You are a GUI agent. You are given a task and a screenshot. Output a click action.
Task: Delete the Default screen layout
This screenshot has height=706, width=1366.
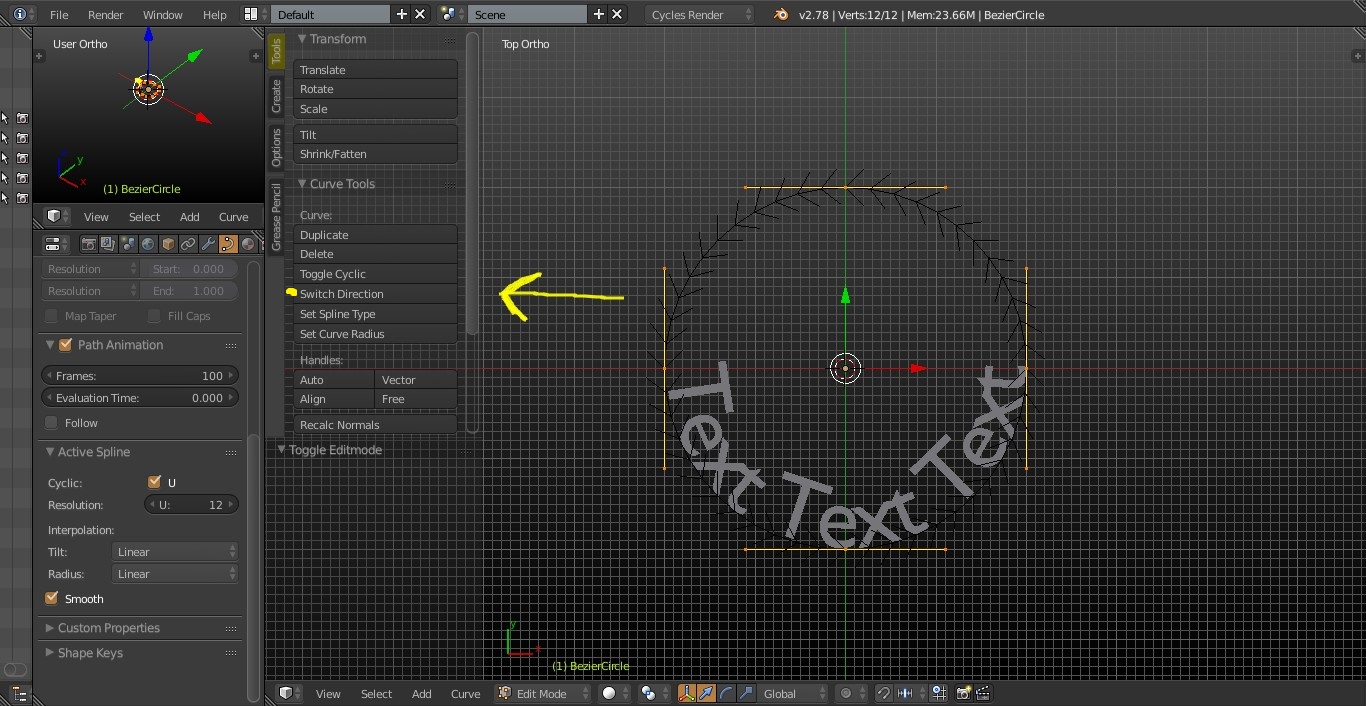(x=420, y=14)
